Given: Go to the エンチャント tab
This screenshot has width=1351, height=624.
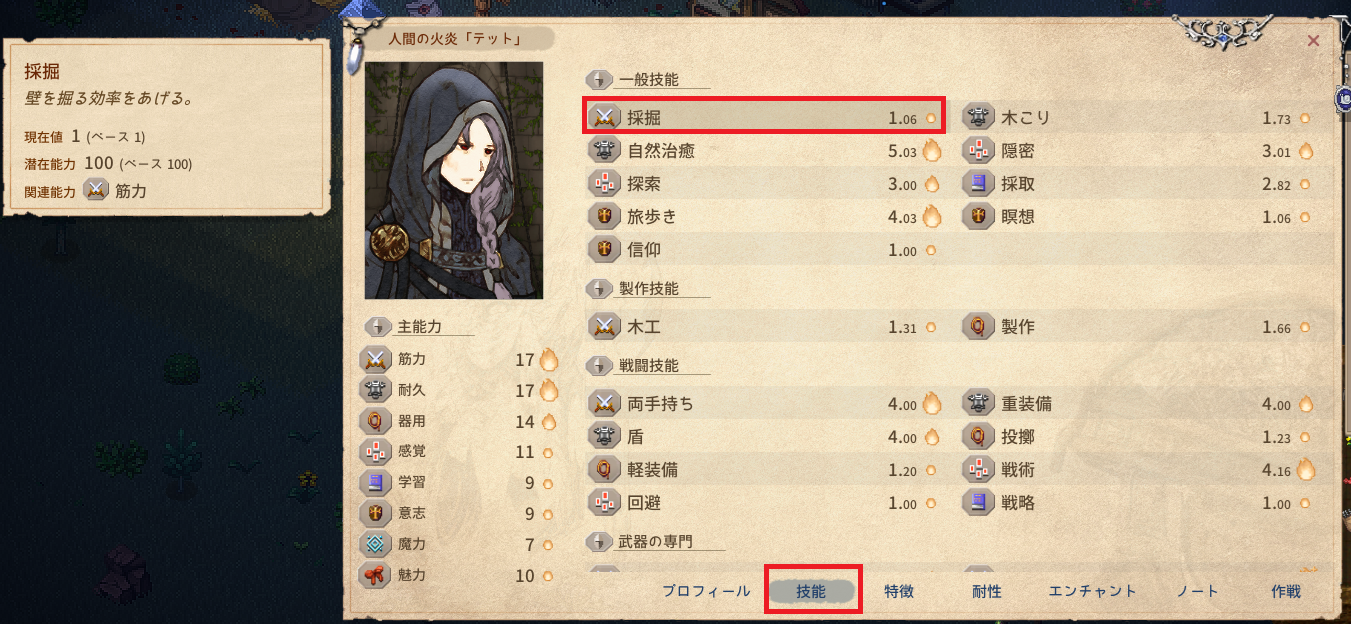Looking at the screenshot, I should coord(1093,591).
